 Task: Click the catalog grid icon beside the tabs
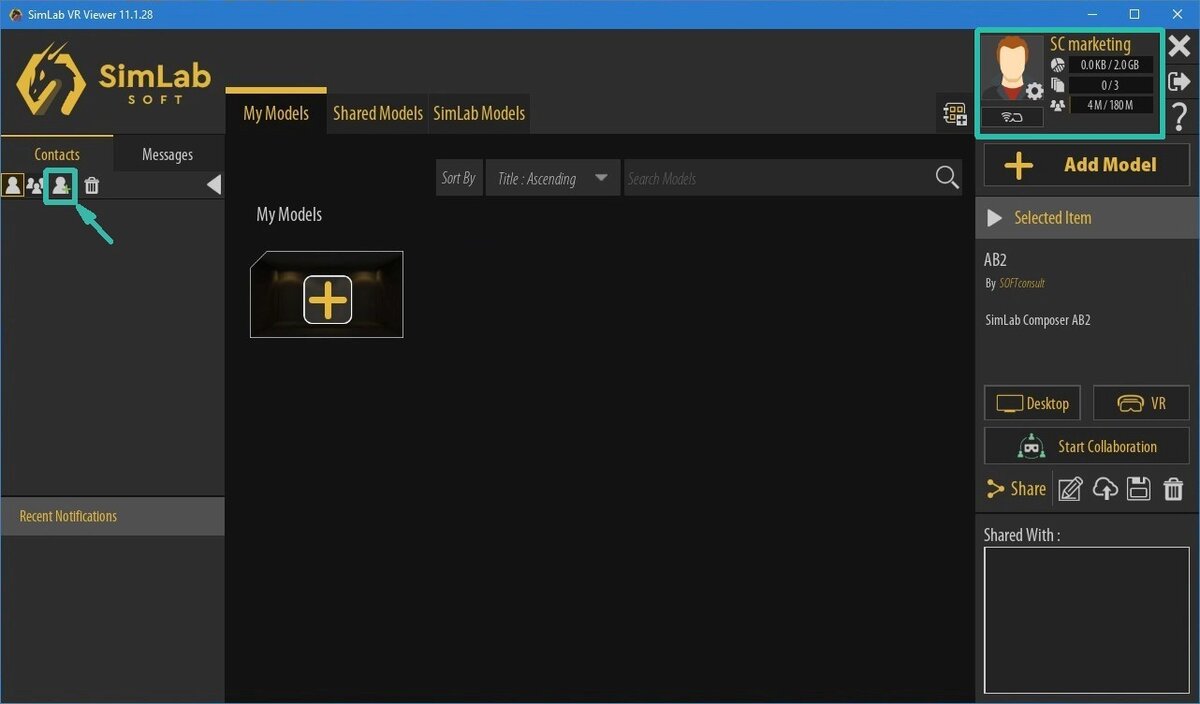[x=955, y=113]
